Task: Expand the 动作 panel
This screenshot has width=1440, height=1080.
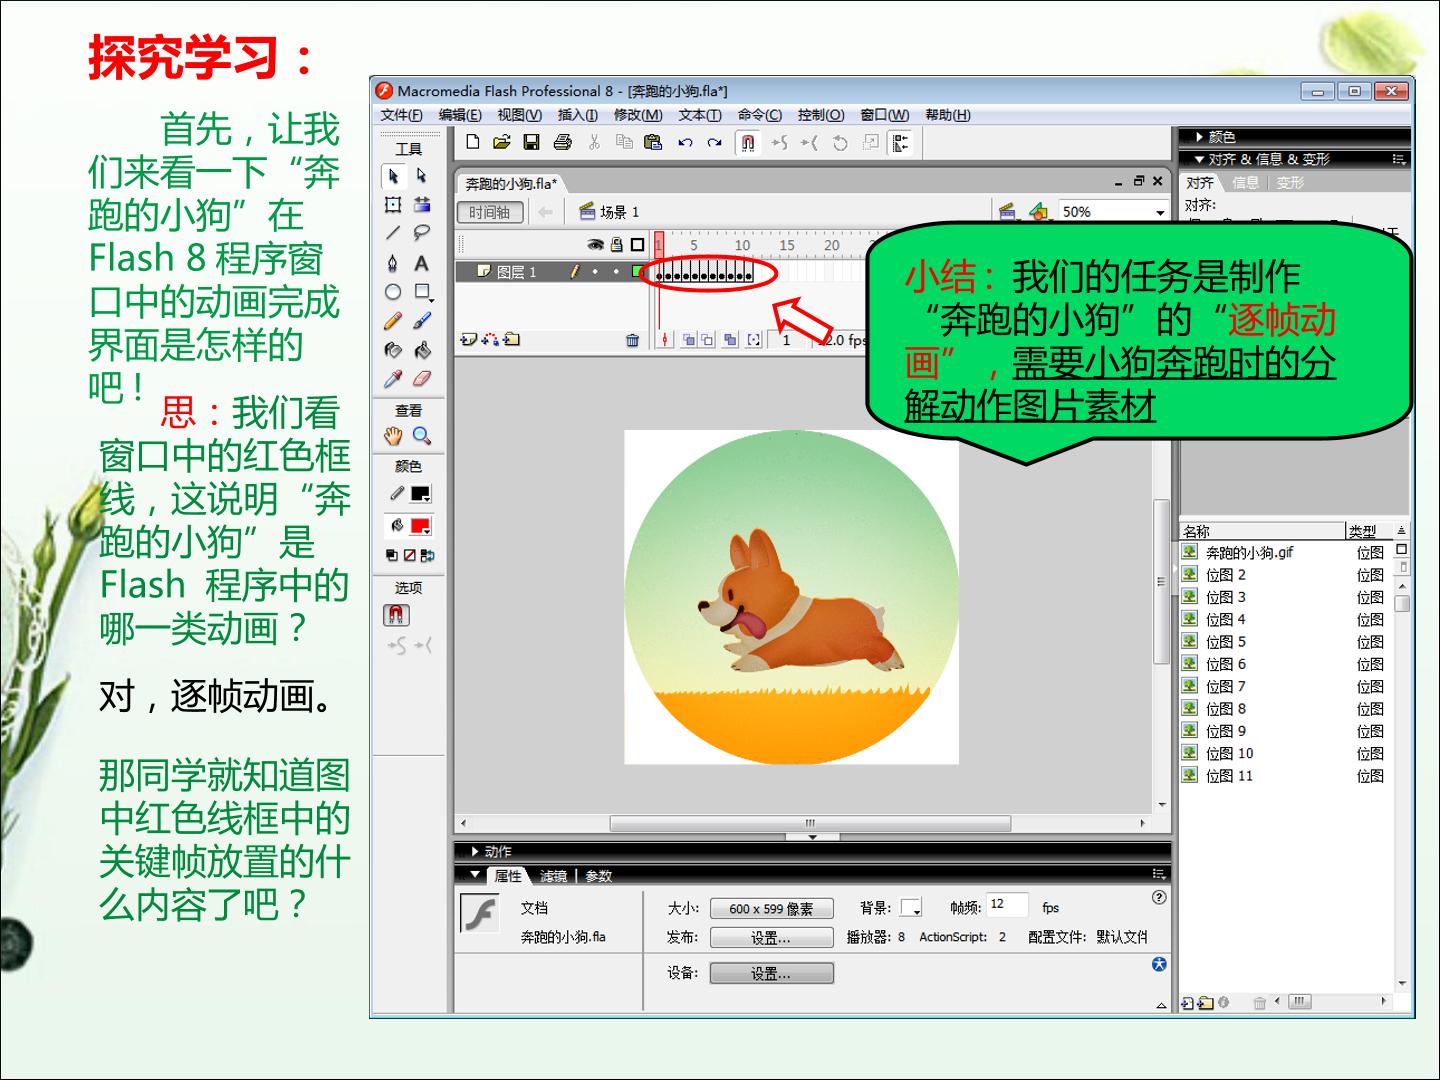Action: 496,851
